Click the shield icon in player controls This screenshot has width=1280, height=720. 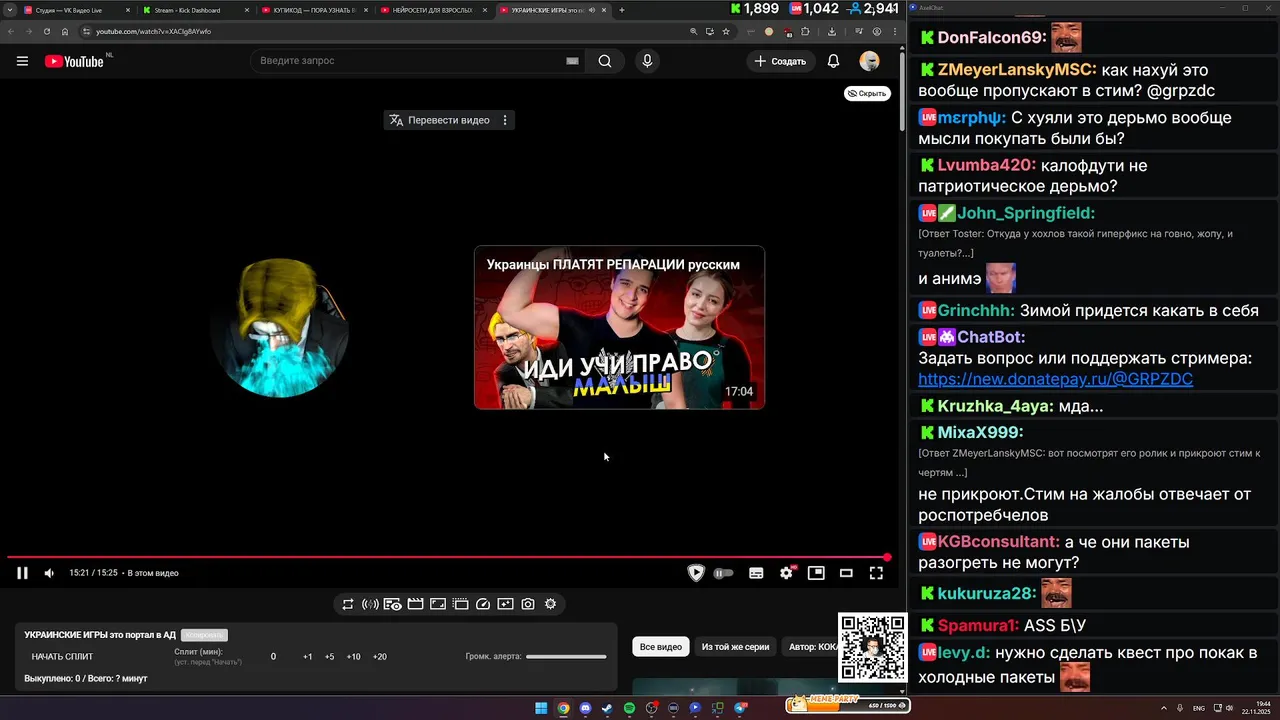pyautogui.click(x=696, y=573)
